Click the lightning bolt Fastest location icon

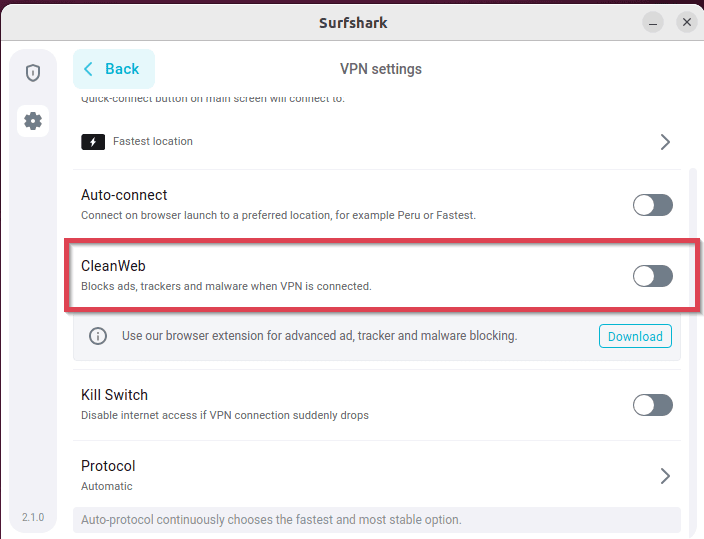click(93, 142)
